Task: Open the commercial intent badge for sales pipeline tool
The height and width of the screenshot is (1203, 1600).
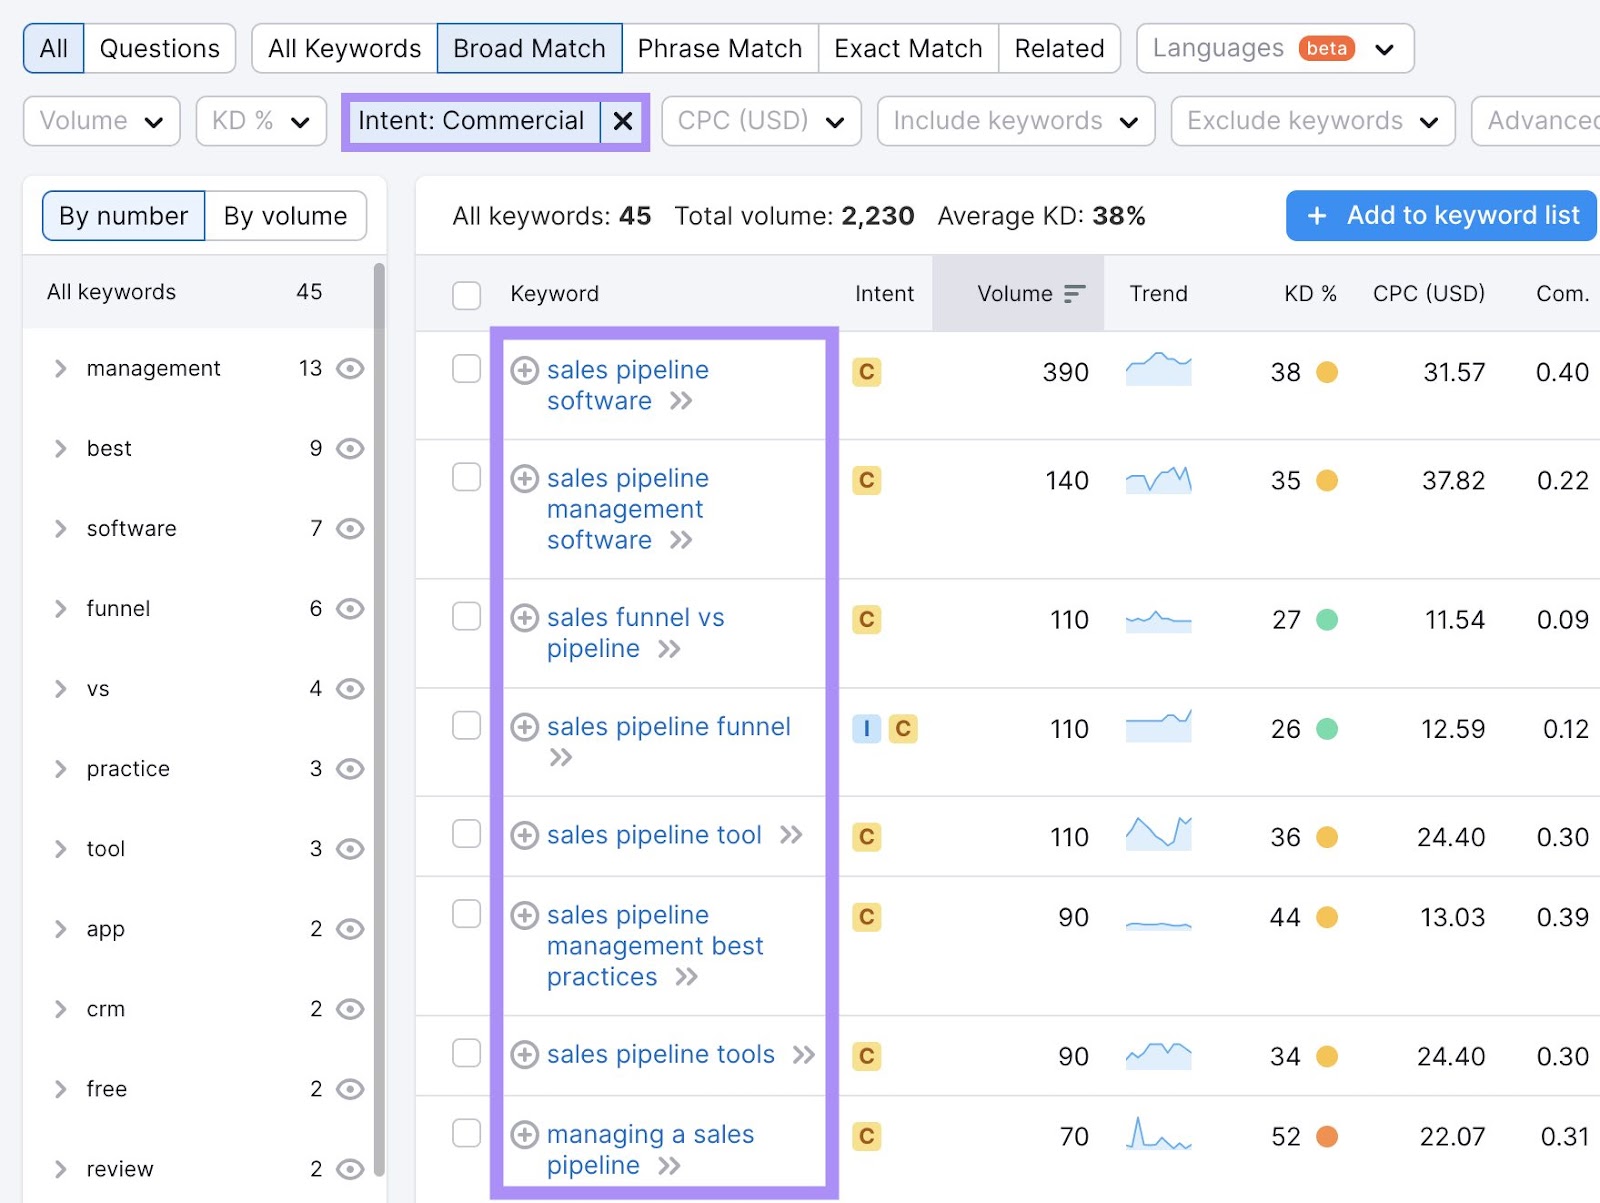Action: click(x=866, y=837)
